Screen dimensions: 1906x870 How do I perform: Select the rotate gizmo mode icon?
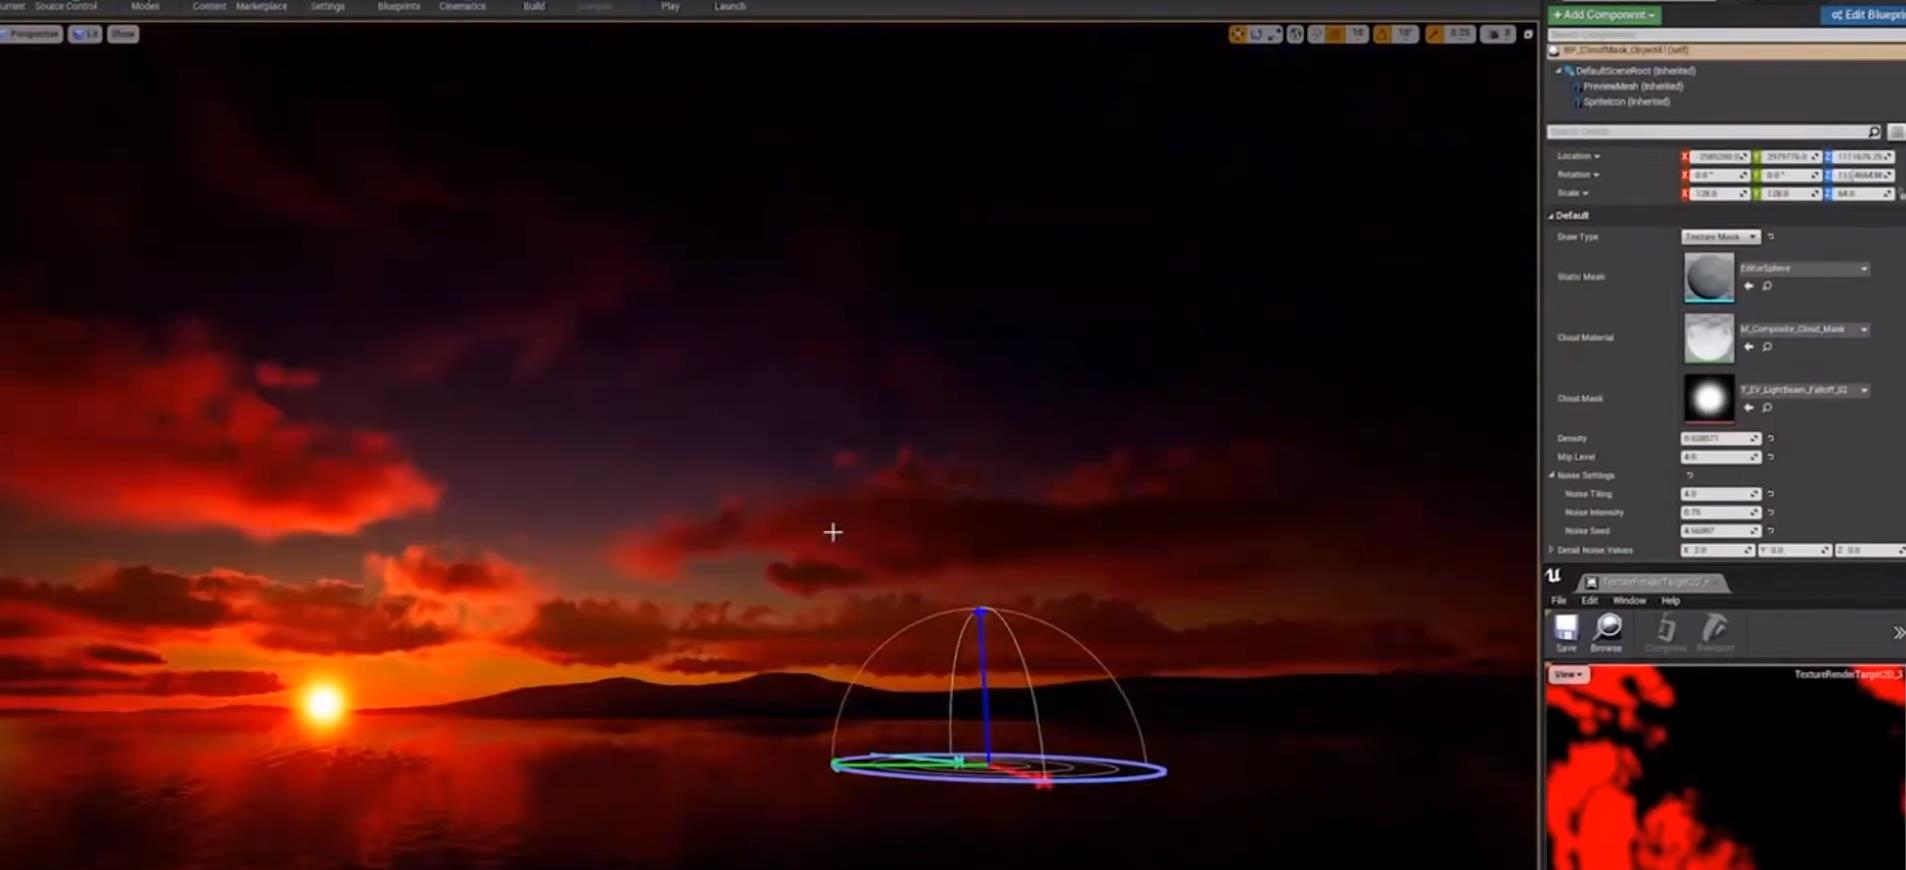pyautogui.click(x=1256, y=34)
